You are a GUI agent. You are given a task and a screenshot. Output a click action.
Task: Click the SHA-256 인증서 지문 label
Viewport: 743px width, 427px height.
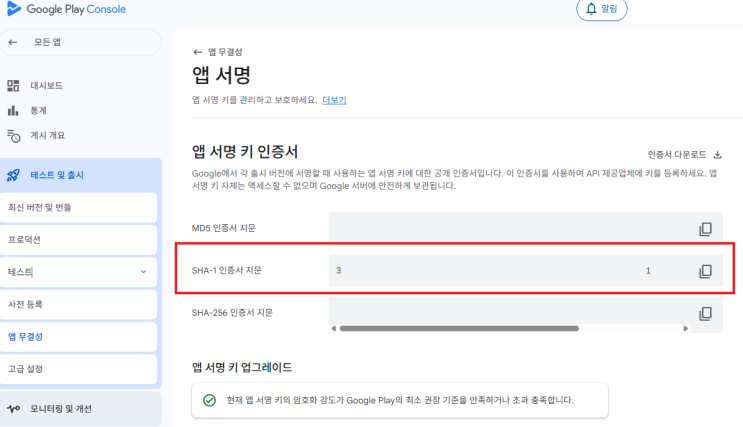tap(232, 312)
